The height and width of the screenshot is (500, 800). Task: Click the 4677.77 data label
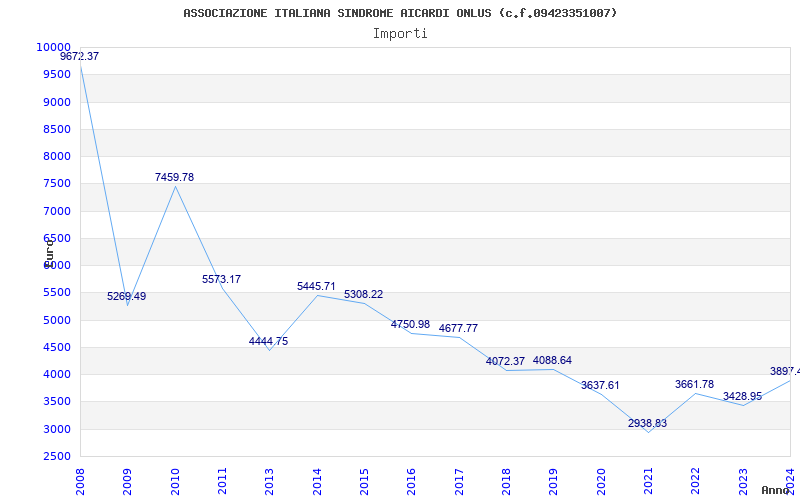(x=458, y=328)
